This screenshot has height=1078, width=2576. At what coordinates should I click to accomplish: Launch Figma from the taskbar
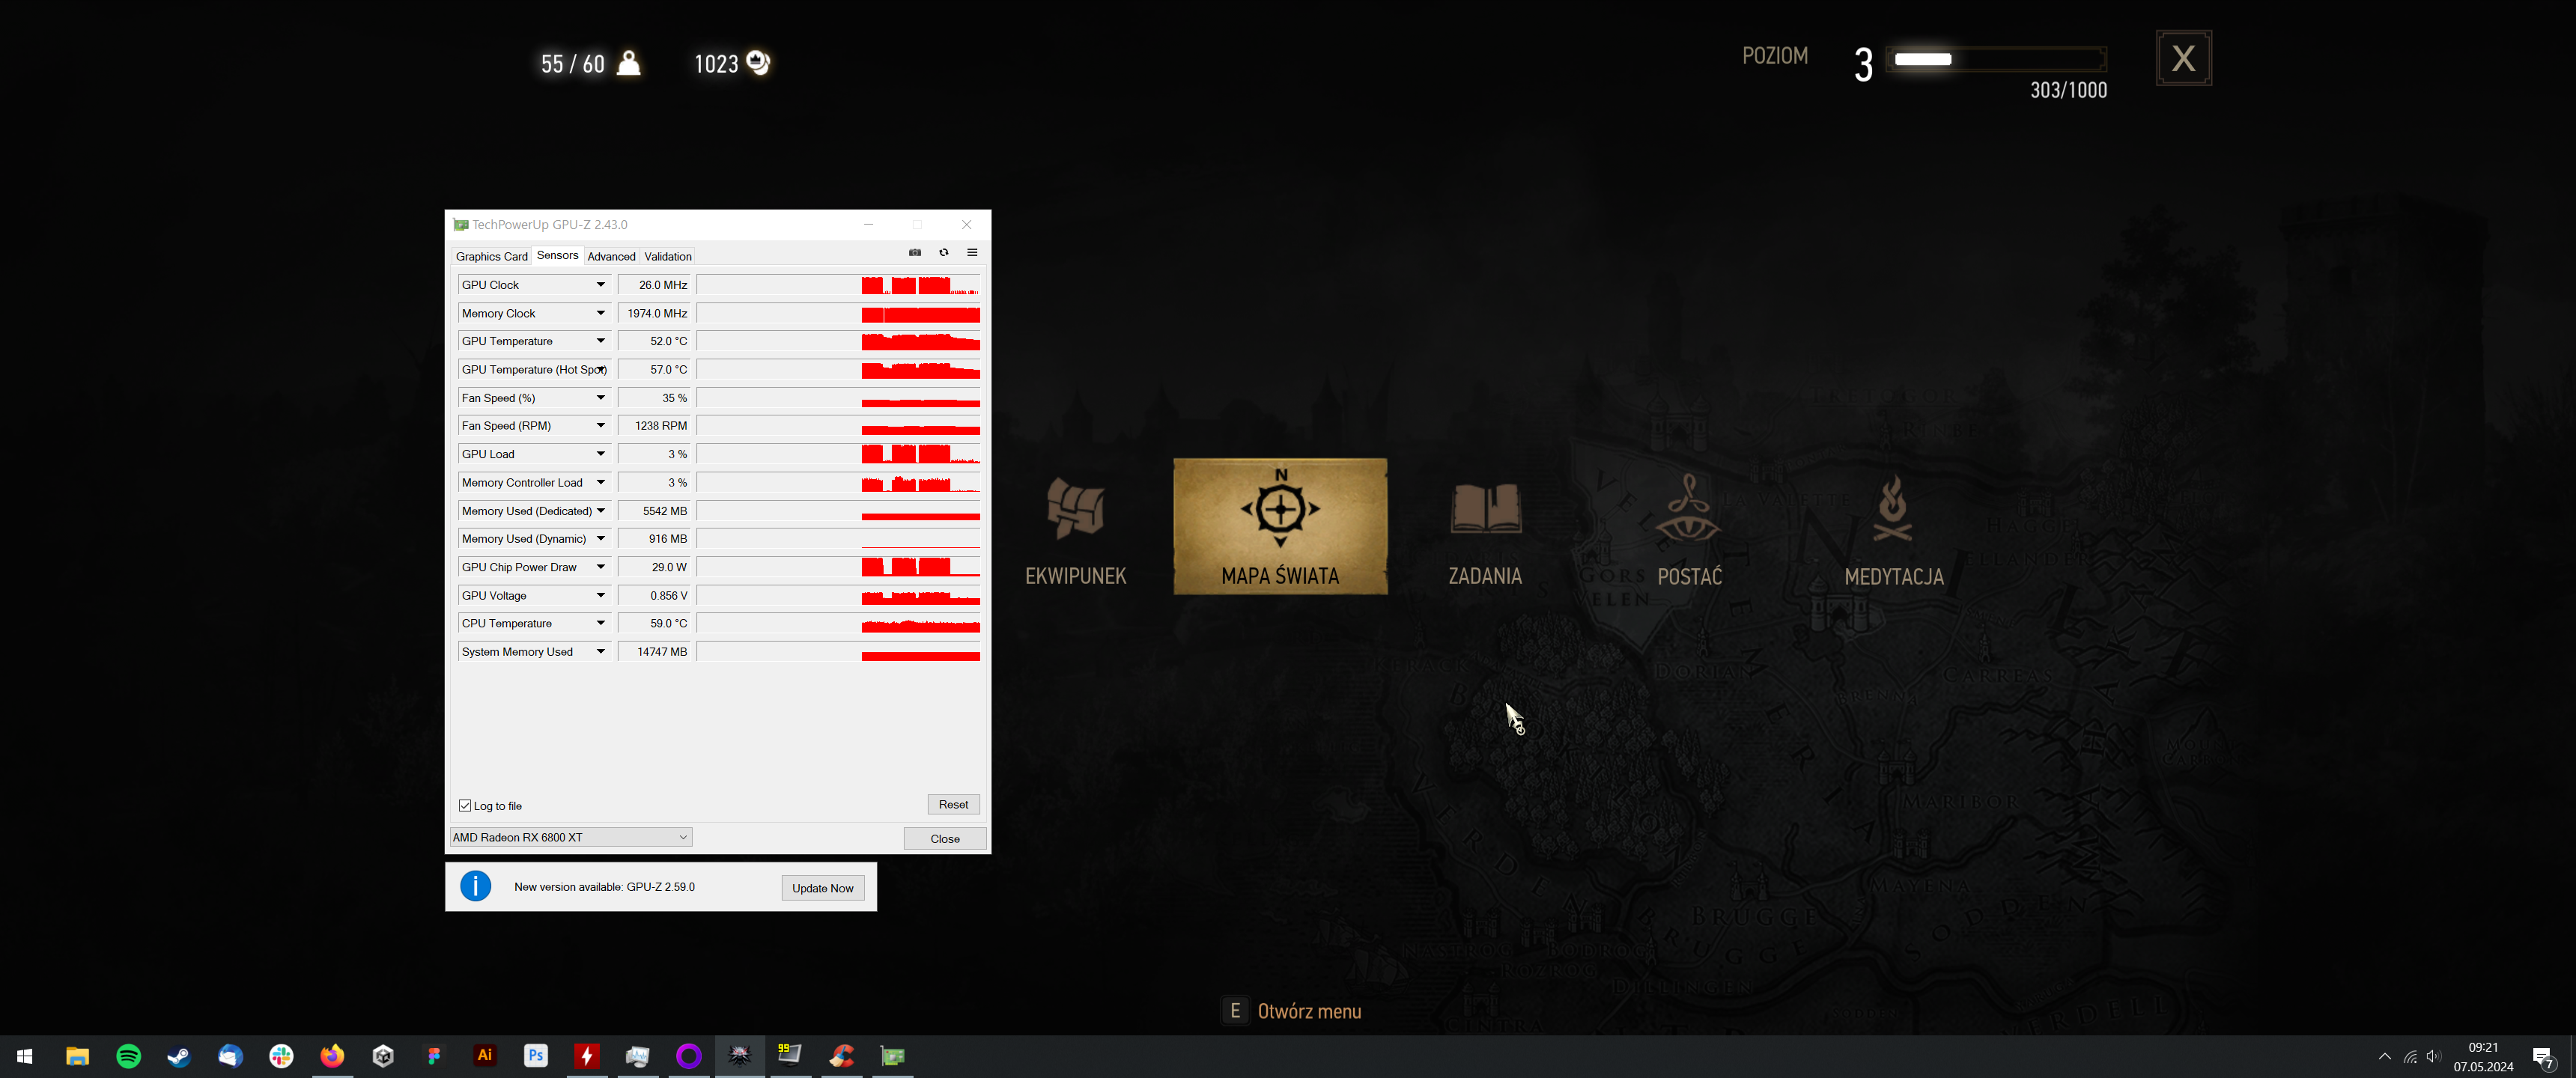pos(434,1056)
